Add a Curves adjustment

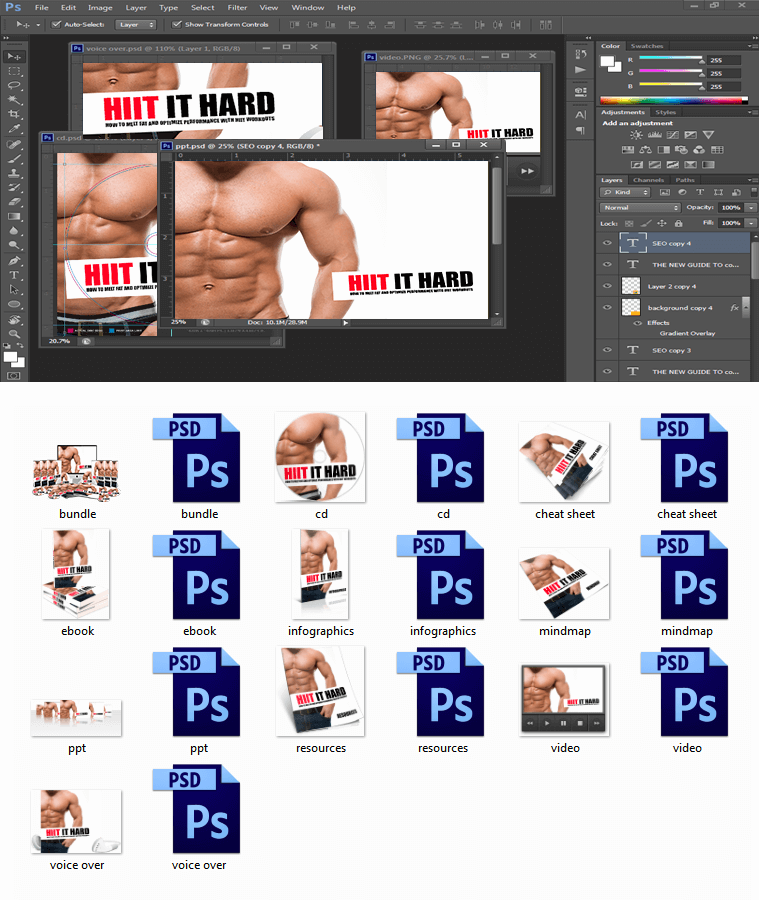click(x=673, y=135)
